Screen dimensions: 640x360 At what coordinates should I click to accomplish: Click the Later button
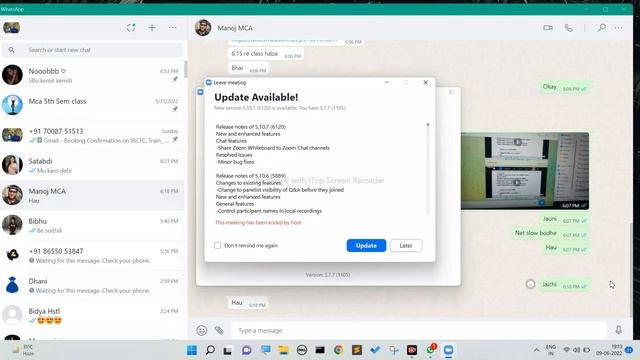(406, 245)
